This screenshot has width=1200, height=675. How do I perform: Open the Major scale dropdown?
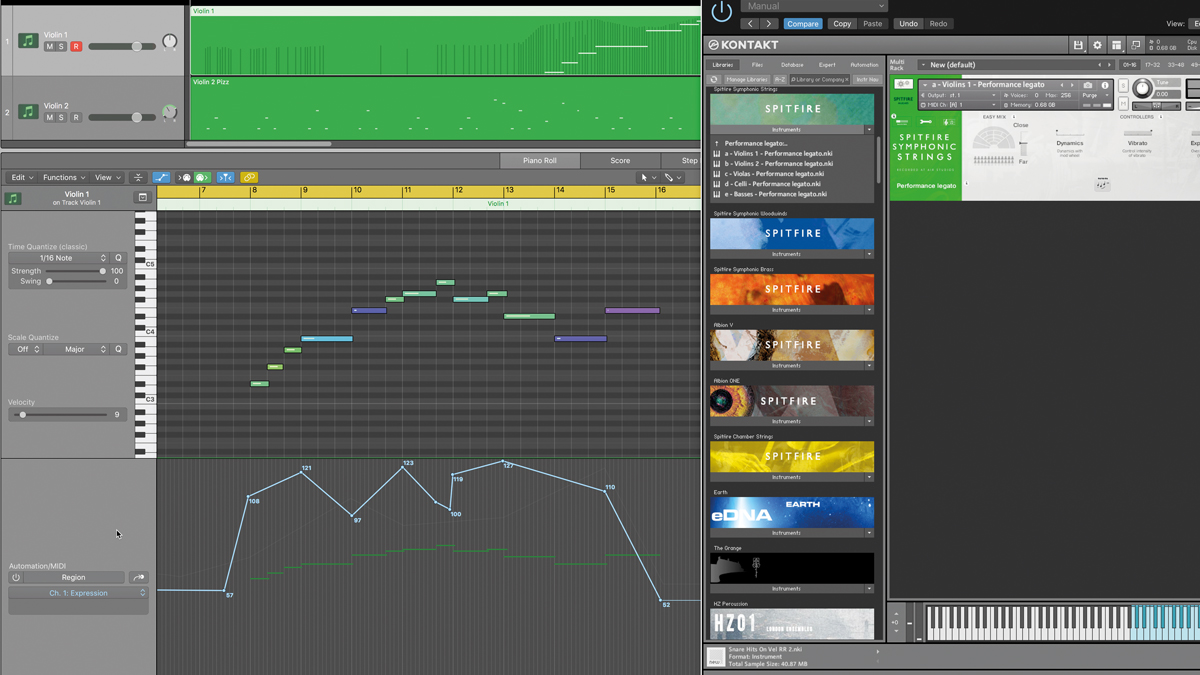pyautogui.click(x=77, y=349)
